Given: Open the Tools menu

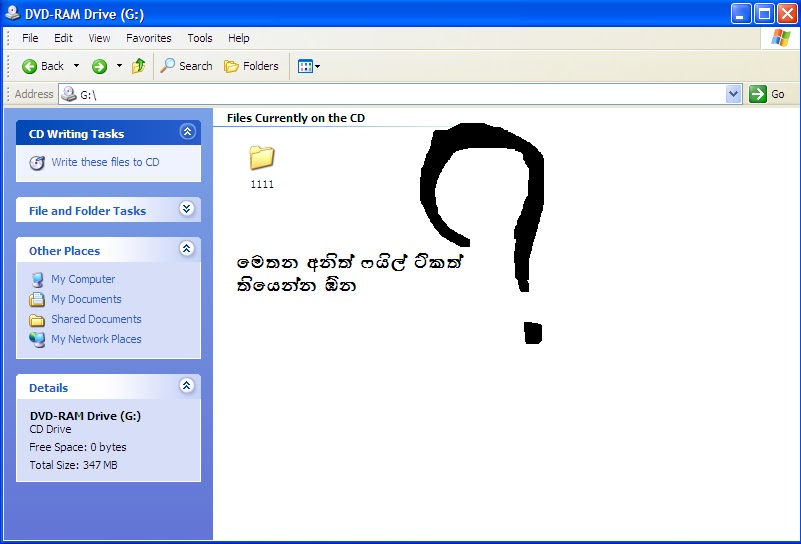Looking at the screenshot, I should pos(200,38).
